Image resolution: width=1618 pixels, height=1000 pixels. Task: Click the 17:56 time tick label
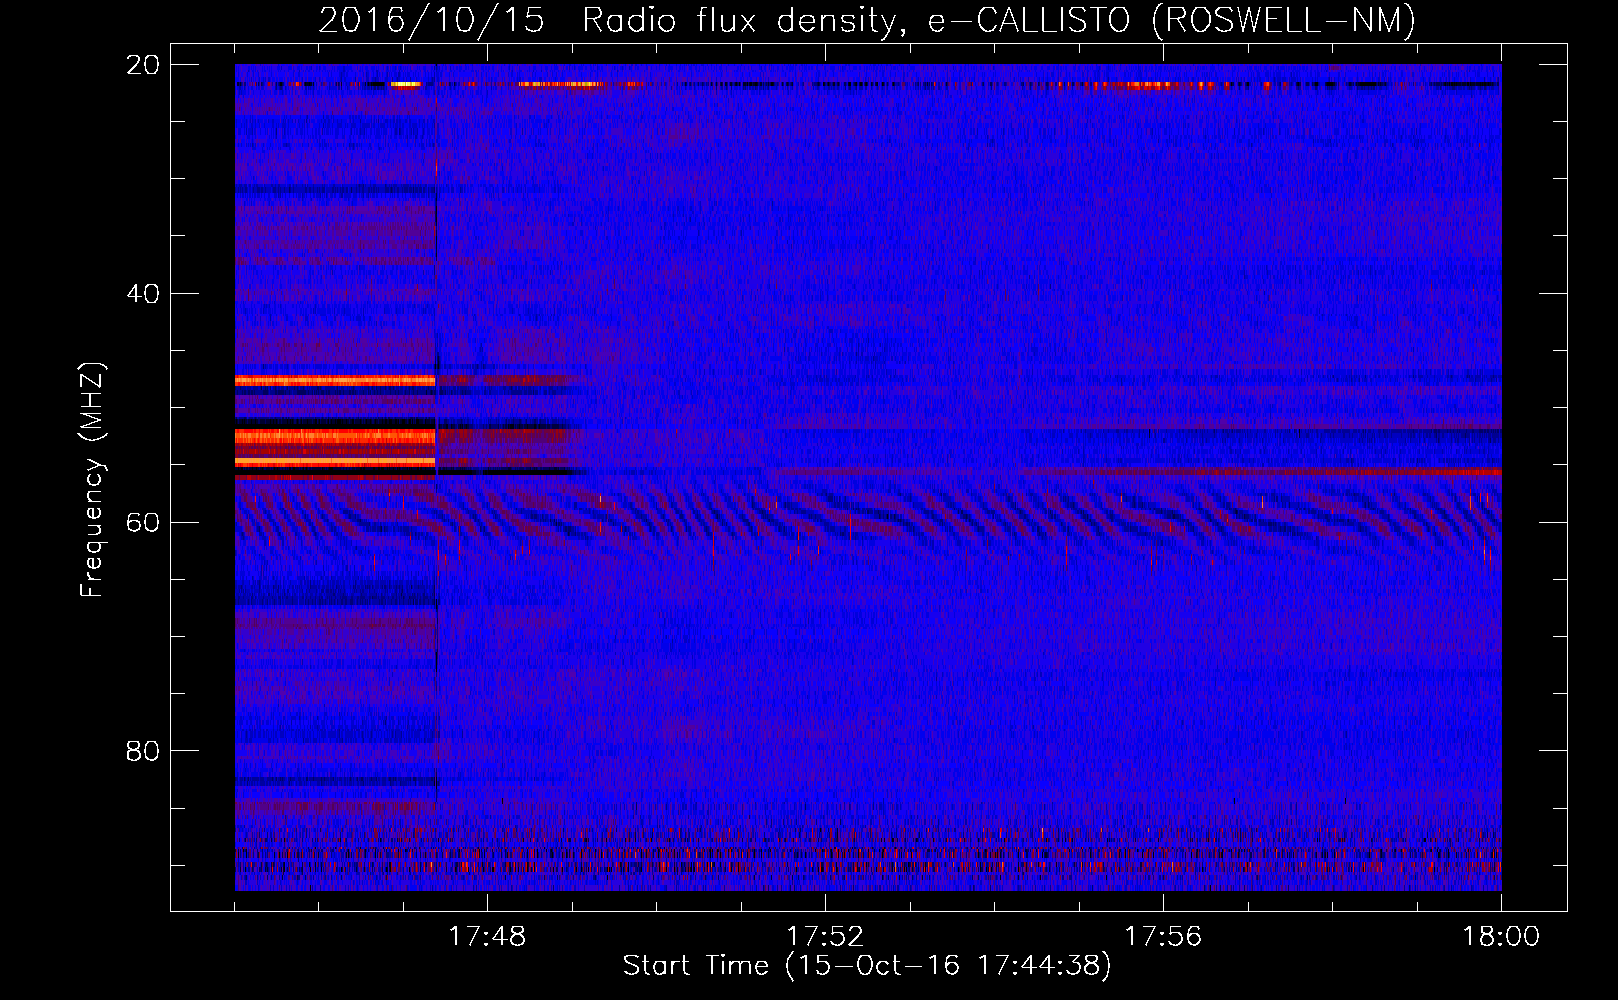pos(1163,937)
